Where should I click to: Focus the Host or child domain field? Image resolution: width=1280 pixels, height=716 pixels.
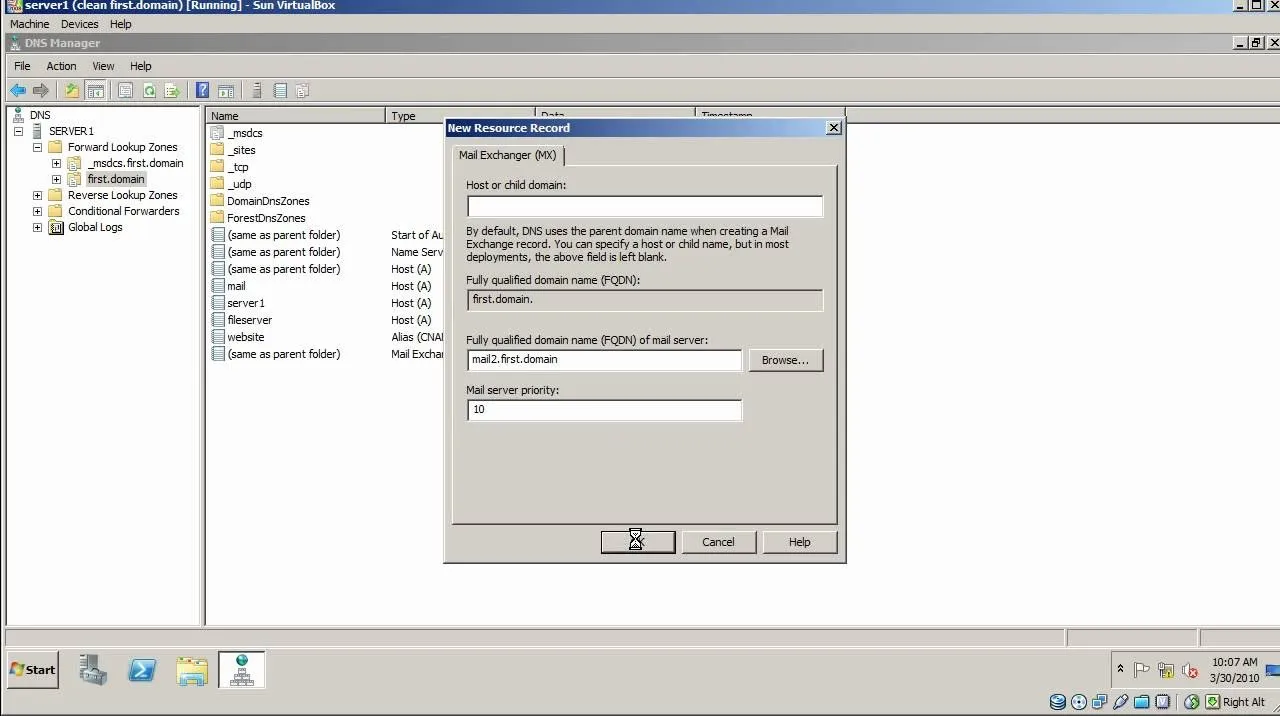pyautogui.click(x=645, y=206)
